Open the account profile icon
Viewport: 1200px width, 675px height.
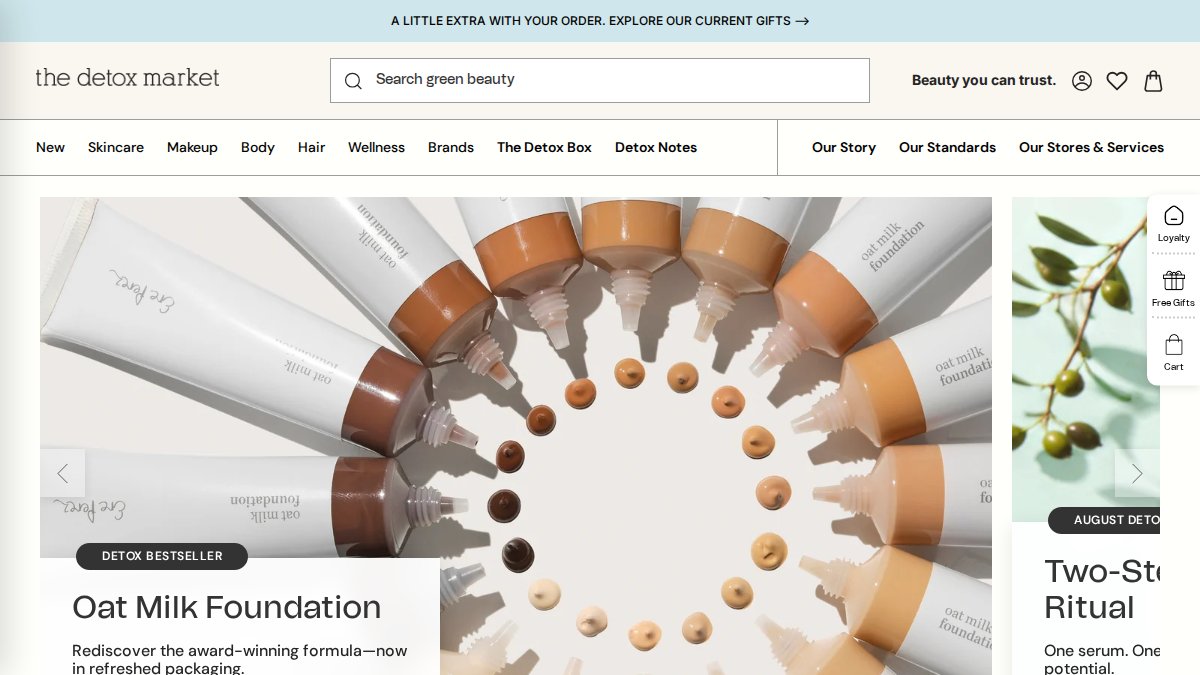coord(1082,81)
